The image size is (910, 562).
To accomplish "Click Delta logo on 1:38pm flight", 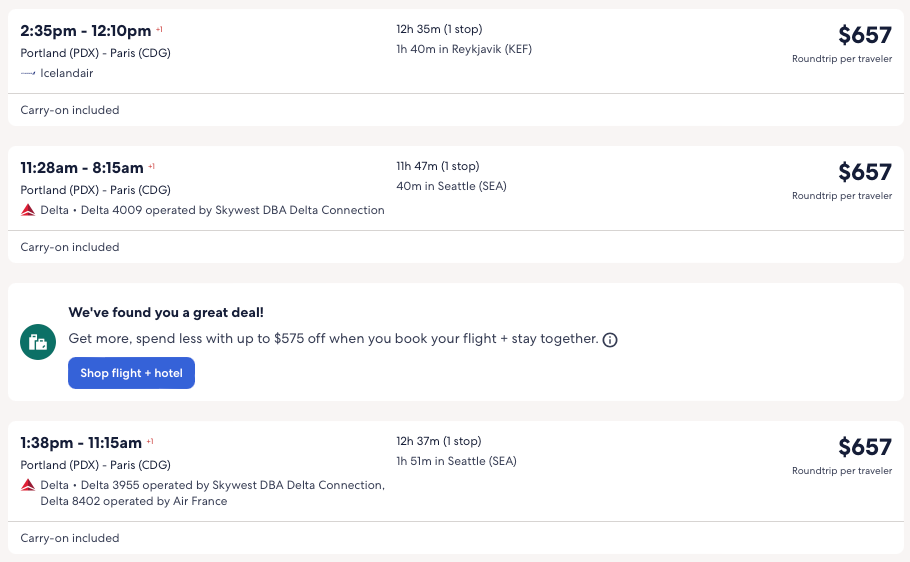I will tap(28, 485).
